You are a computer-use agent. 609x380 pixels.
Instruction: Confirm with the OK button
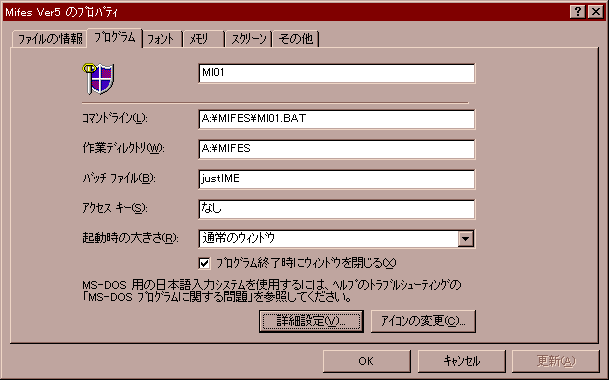[x=366, y=361]
